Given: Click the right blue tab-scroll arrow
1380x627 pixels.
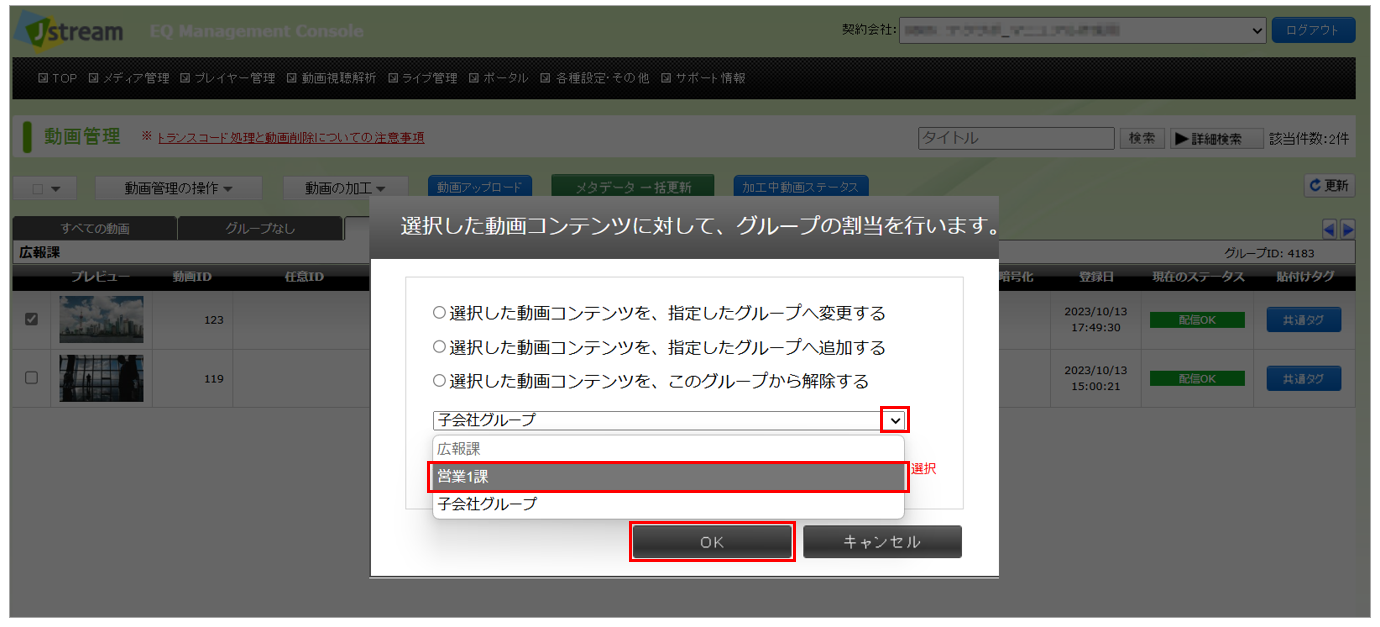Looking at the screenshot, I should 1347,229.
